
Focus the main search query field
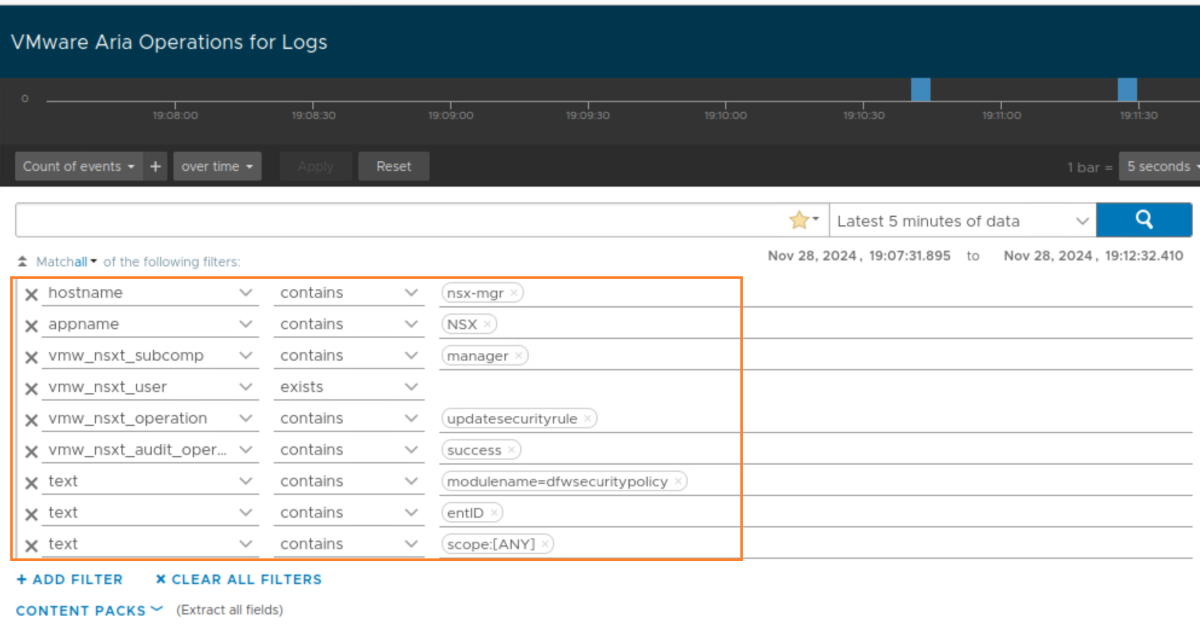(400, 220)
